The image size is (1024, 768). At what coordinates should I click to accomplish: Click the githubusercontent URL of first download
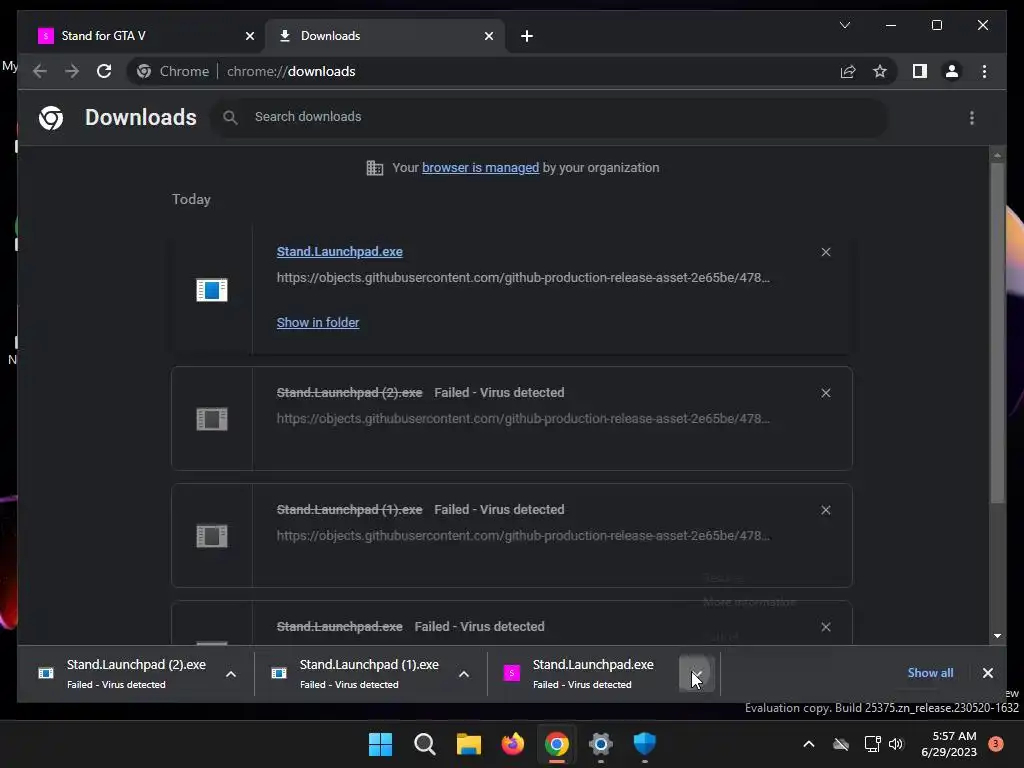coord(522,278)
